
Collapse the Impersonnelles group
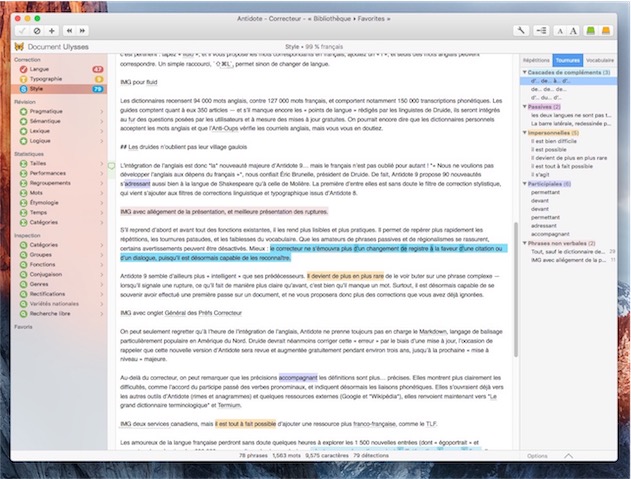525,132
